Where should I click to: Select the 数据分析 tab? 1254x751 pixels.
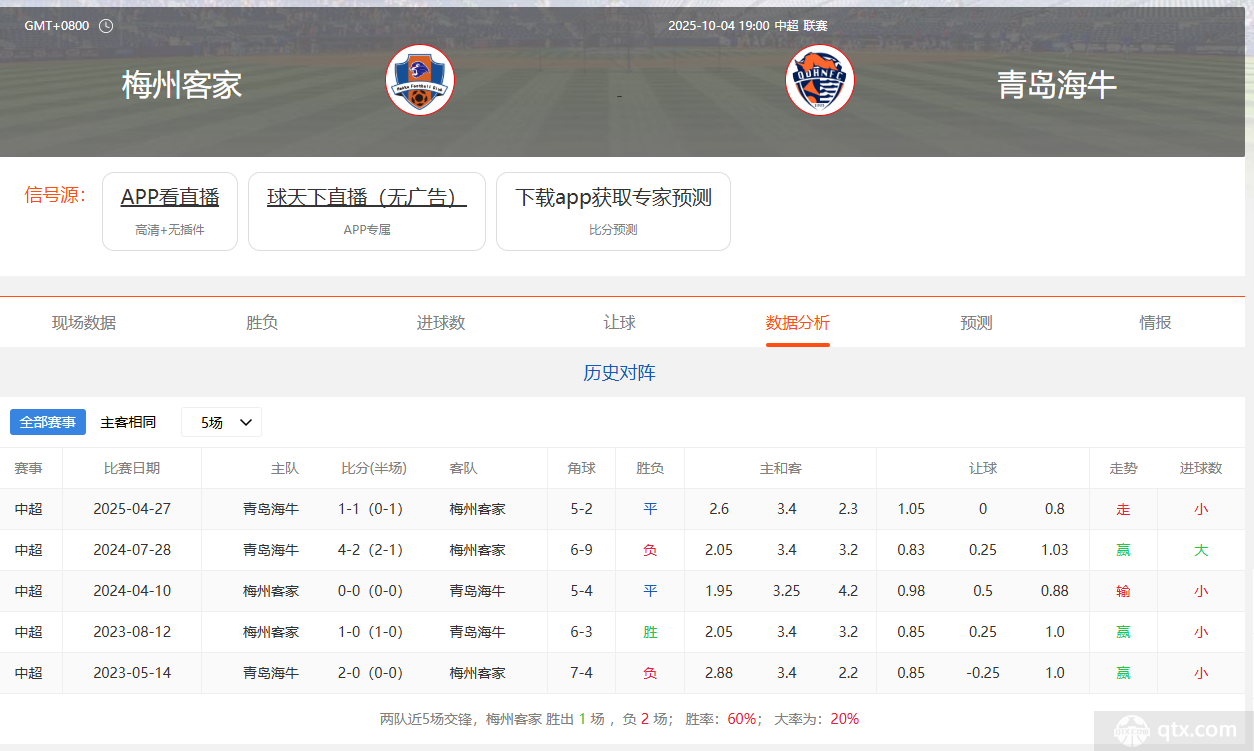click(797, 323)
